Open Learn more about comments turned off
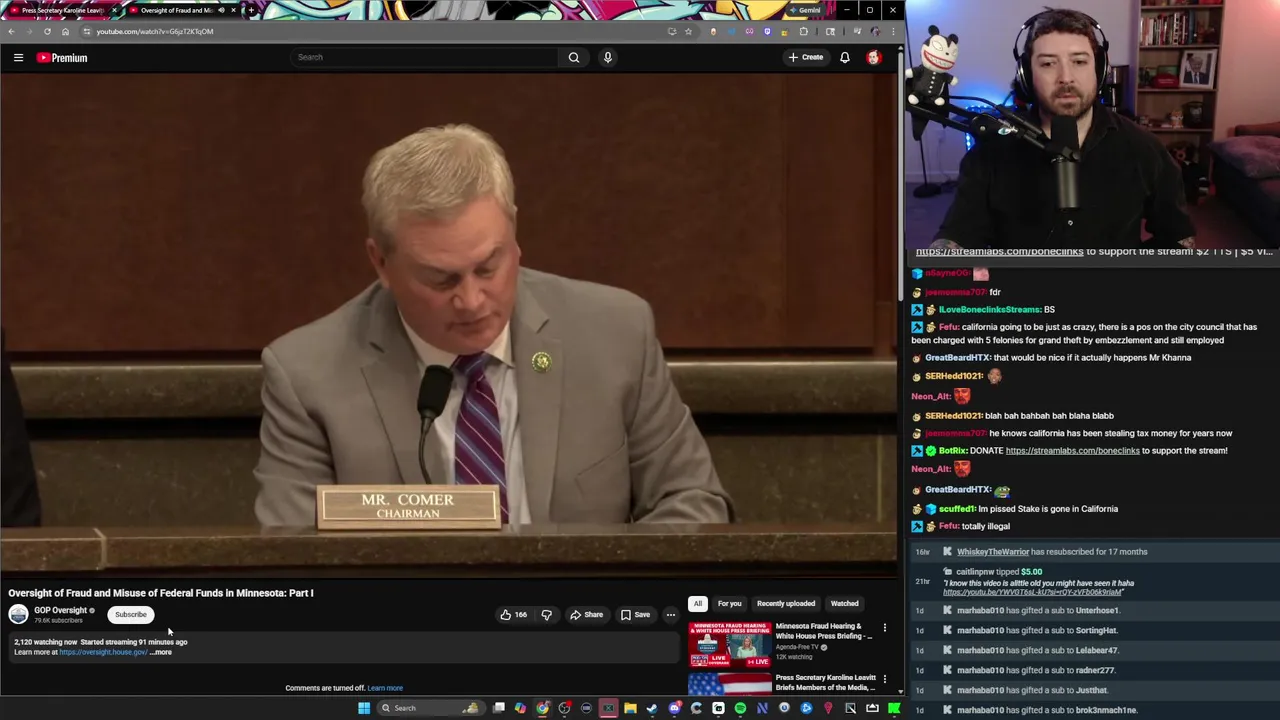 pyautogui.click(x=385, y=688)
